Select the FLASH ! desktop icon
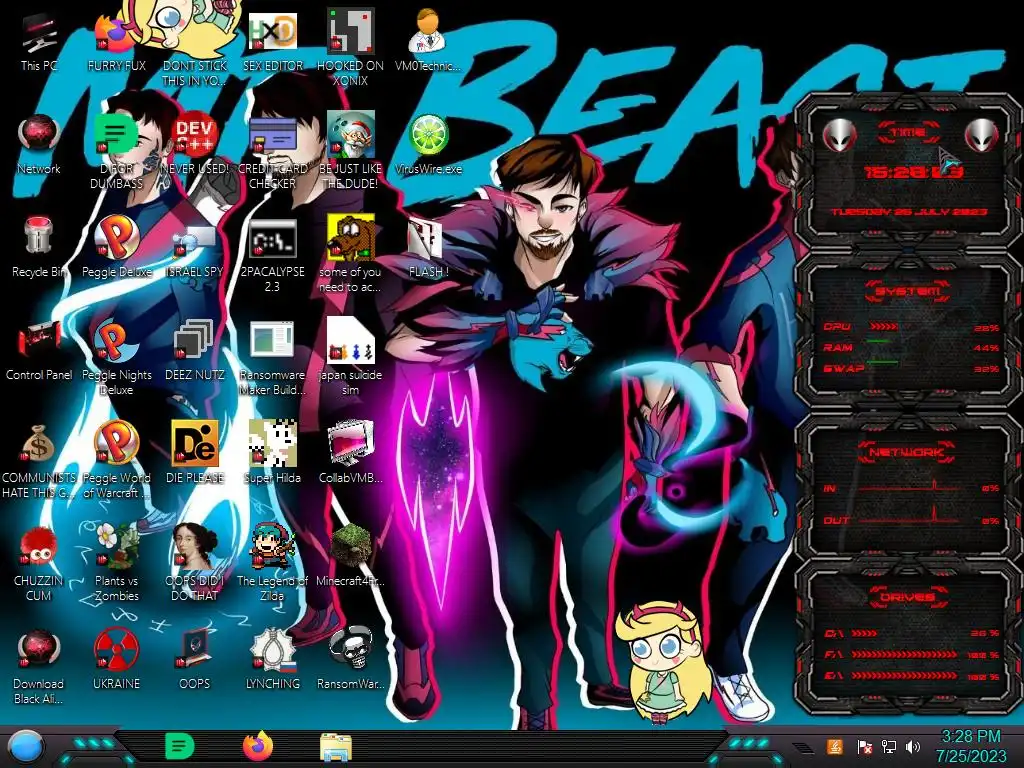The width and height of the screenshot is (1024, 768). point(428,247)
